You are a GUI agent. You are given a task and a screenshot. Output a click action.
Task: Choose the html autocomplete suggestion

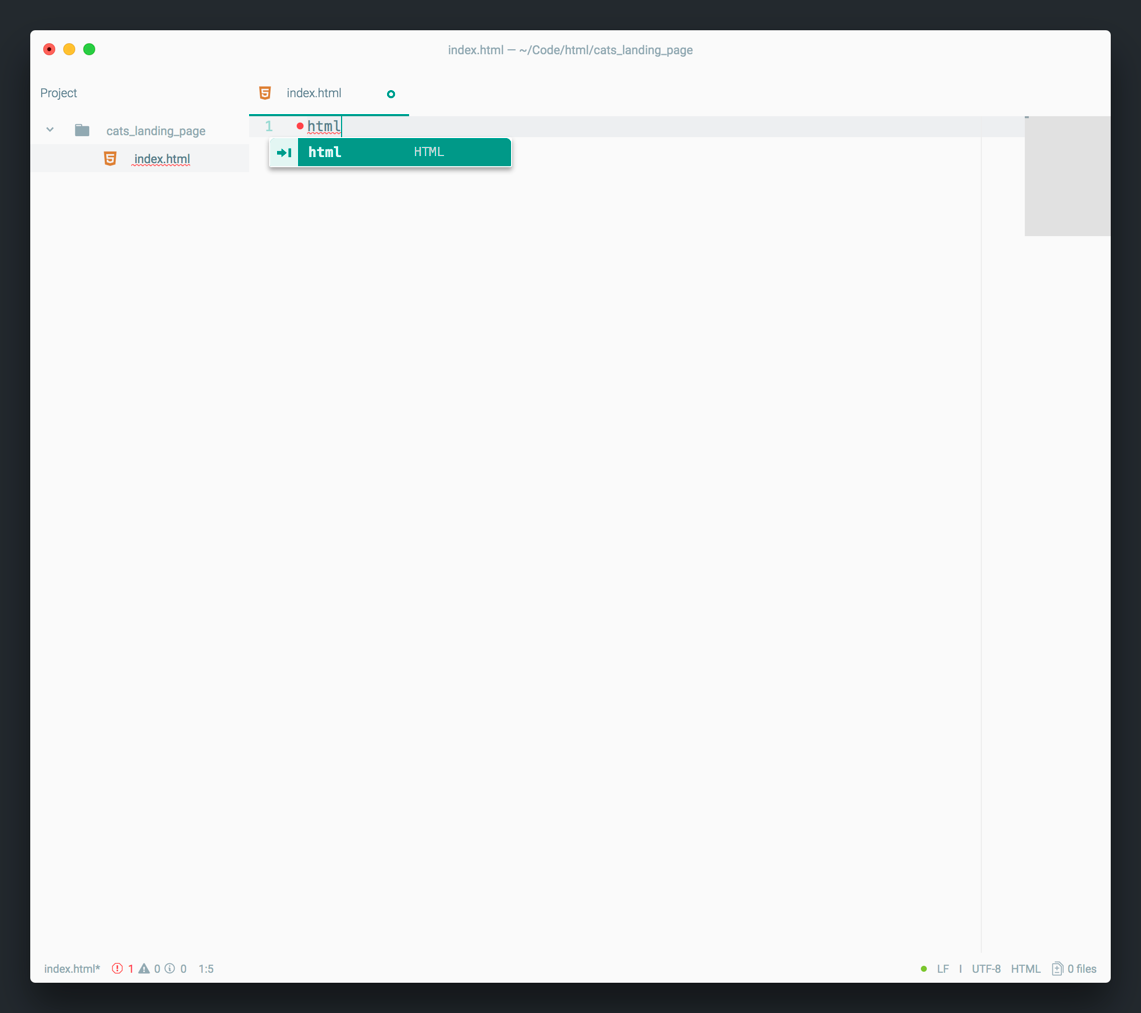click(x=390, y=152)
